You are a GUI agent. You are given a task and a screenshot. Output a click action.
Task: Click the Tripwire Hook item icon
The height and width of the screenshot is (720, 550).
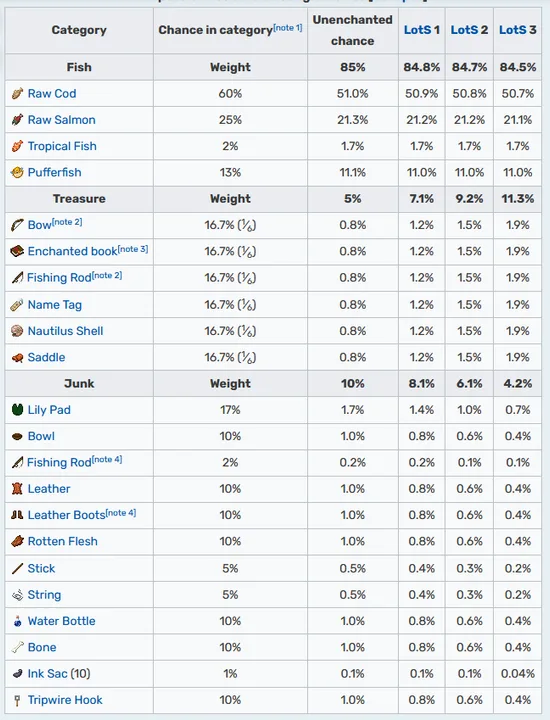(x=17, y=700)
